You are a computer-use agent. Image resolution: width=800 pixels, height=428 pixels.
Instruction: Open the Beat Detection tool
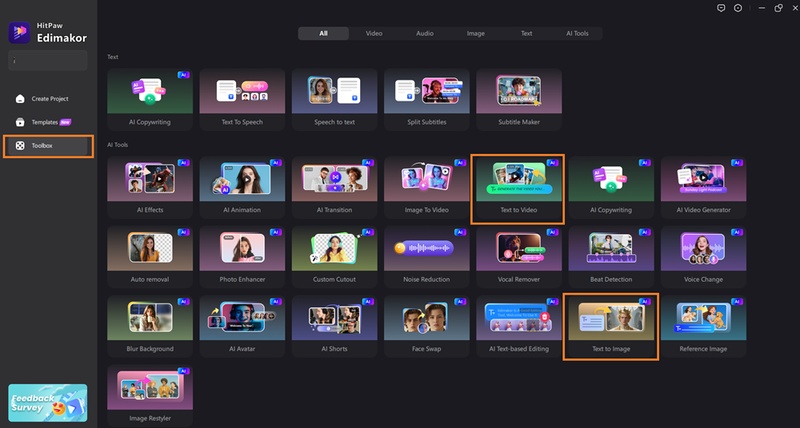click(611, 257)
